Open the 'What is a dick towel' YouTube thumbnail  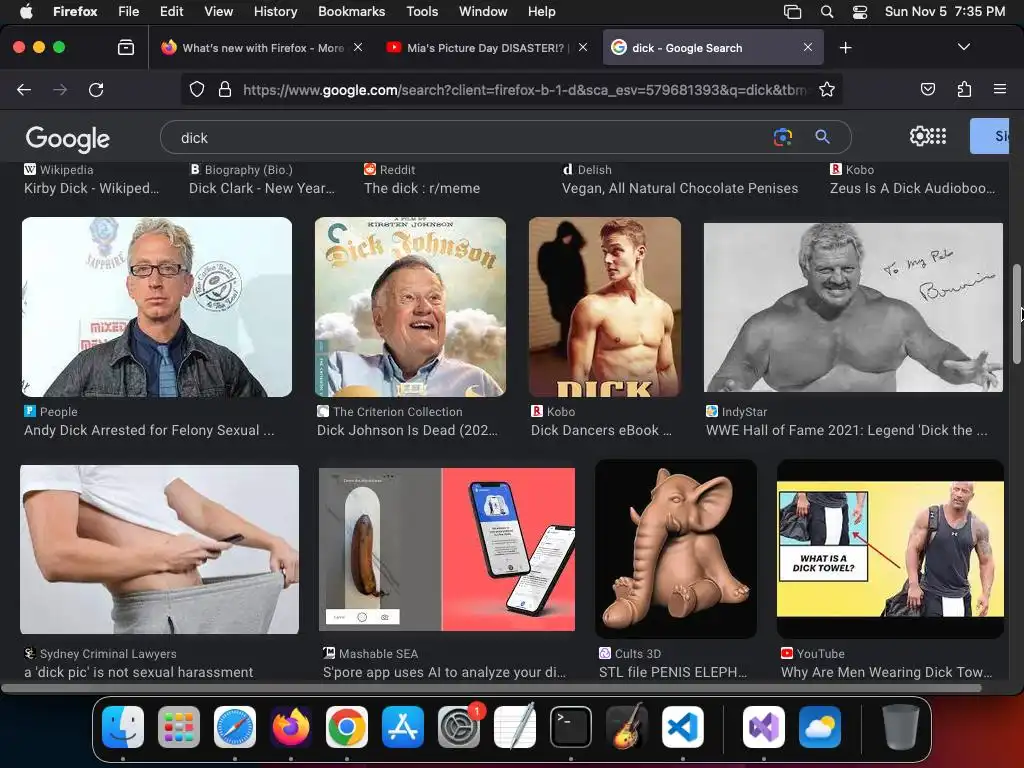pyautogui.click(x=890, y=549)
